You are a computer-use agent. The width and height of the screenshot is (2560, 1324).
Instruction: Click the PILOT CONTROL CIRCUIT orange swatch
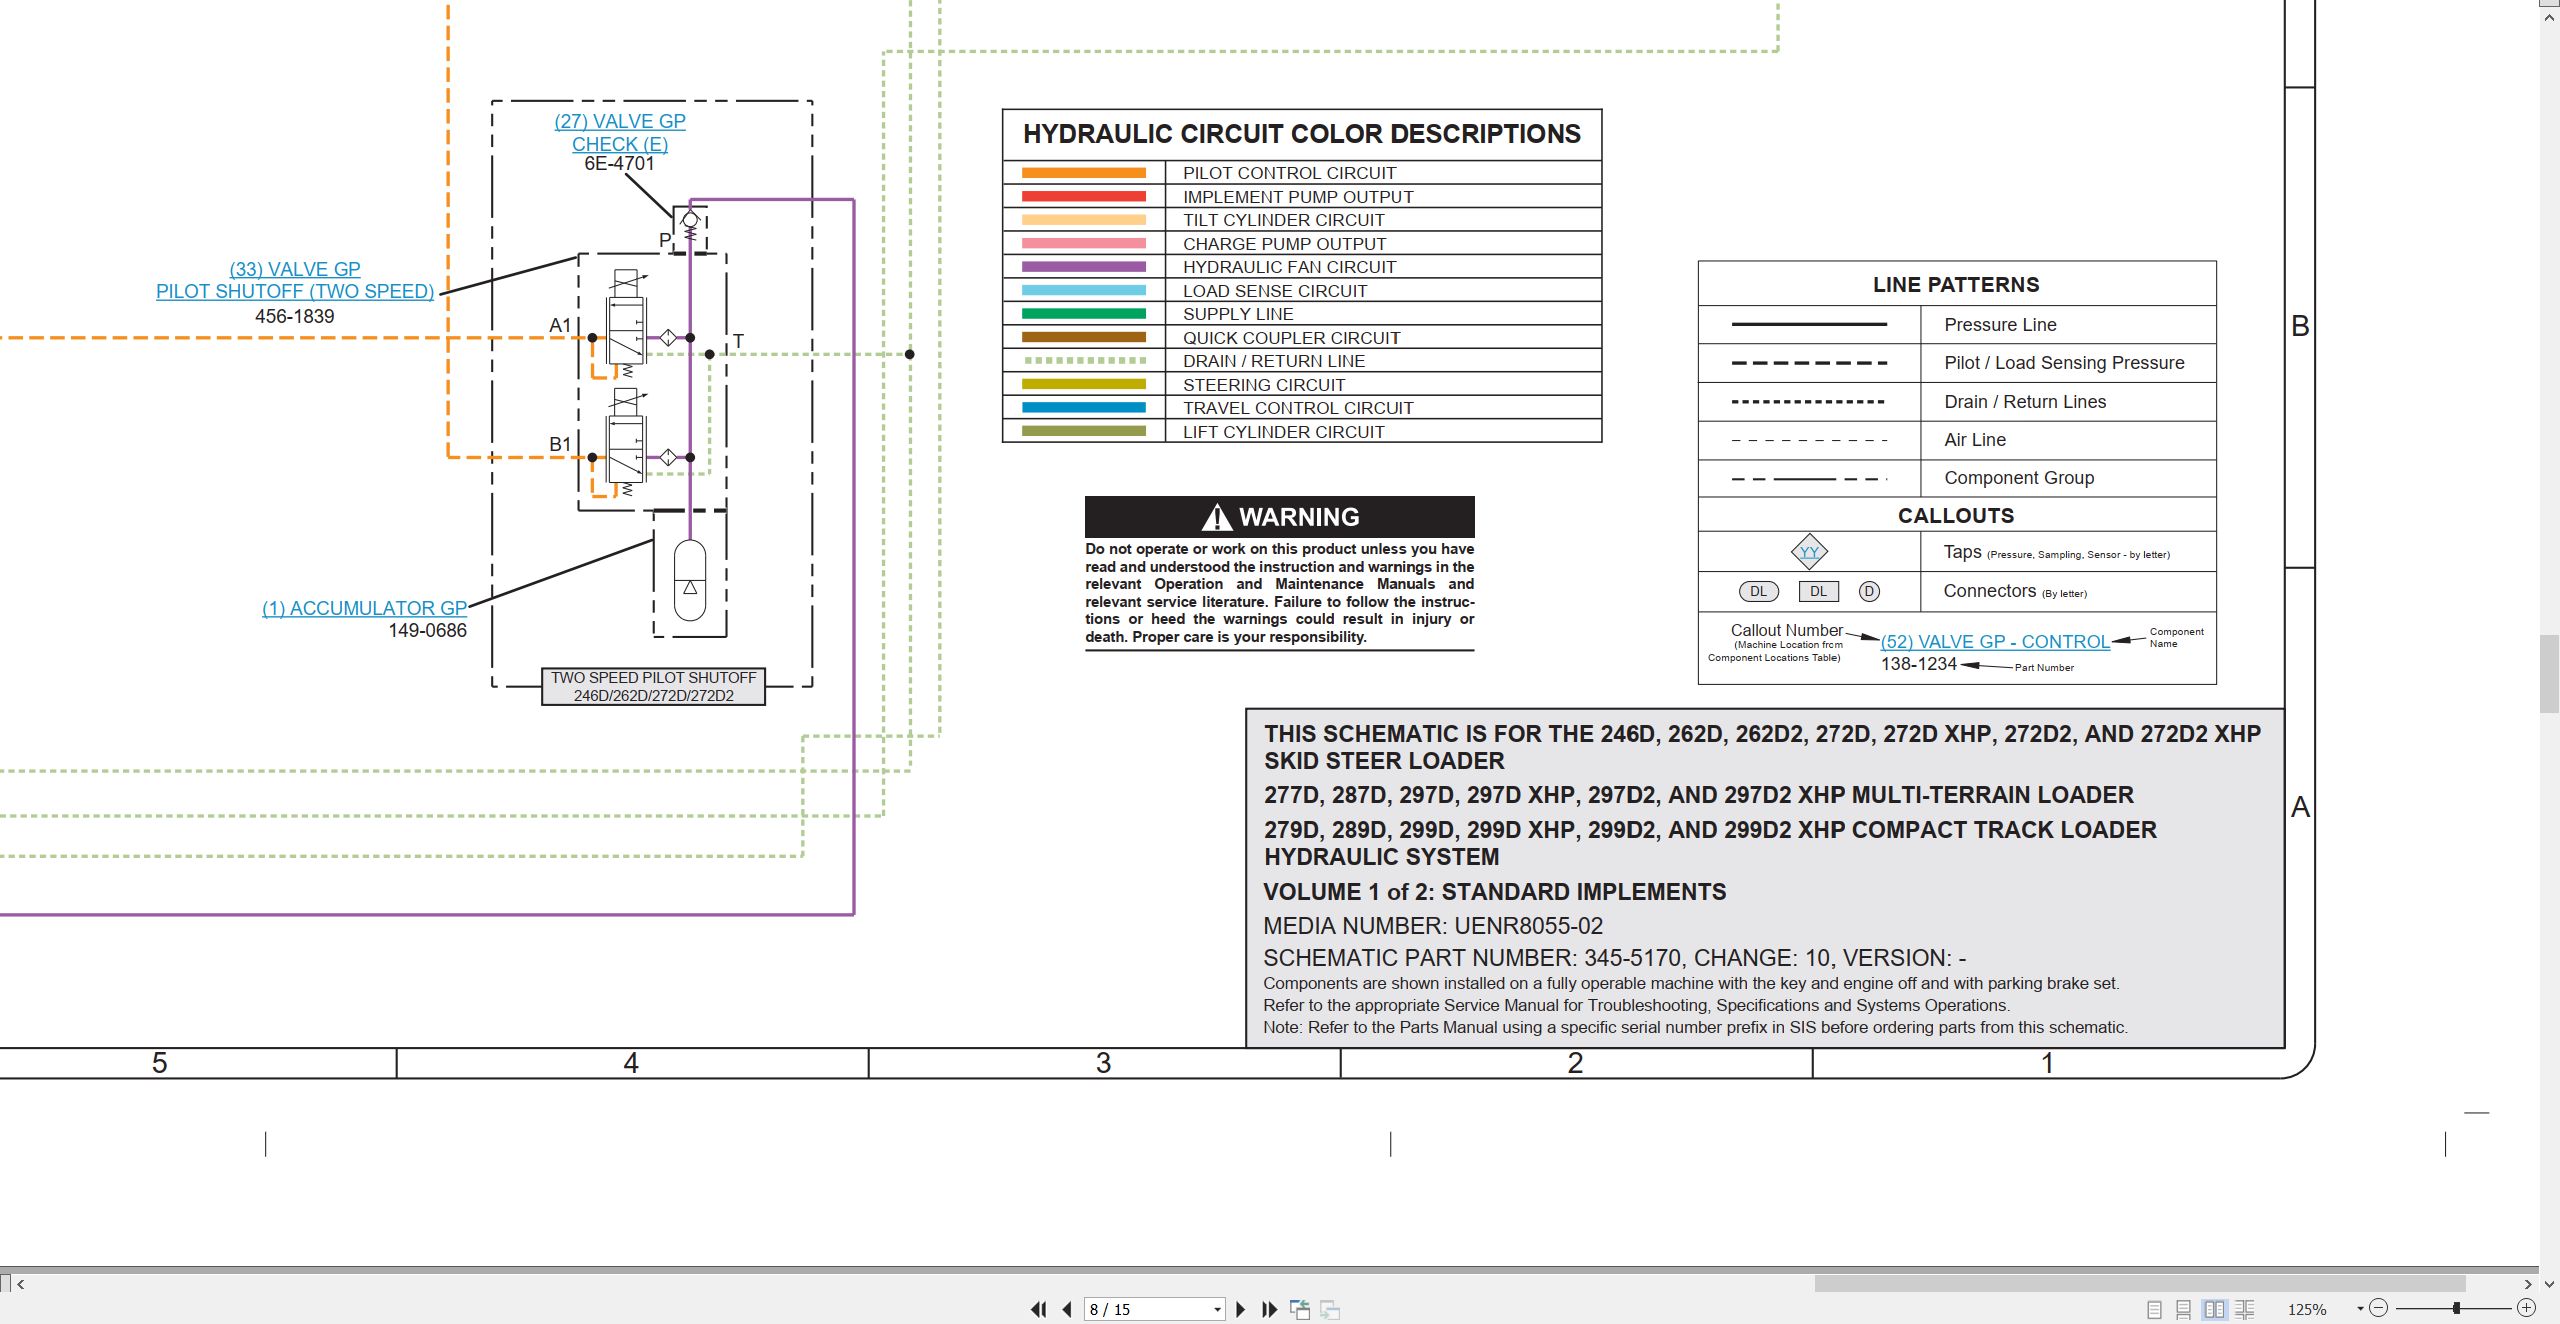tap(1083, 173)
